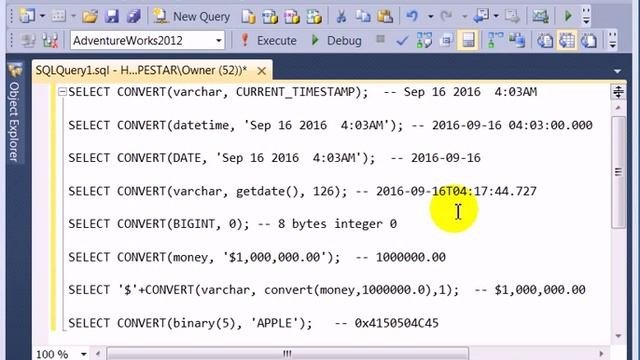Image resolution: width=640 pixels, height=360 pixels.
Task: Click the vertical scrollbar down arrow
Action: 618,336
